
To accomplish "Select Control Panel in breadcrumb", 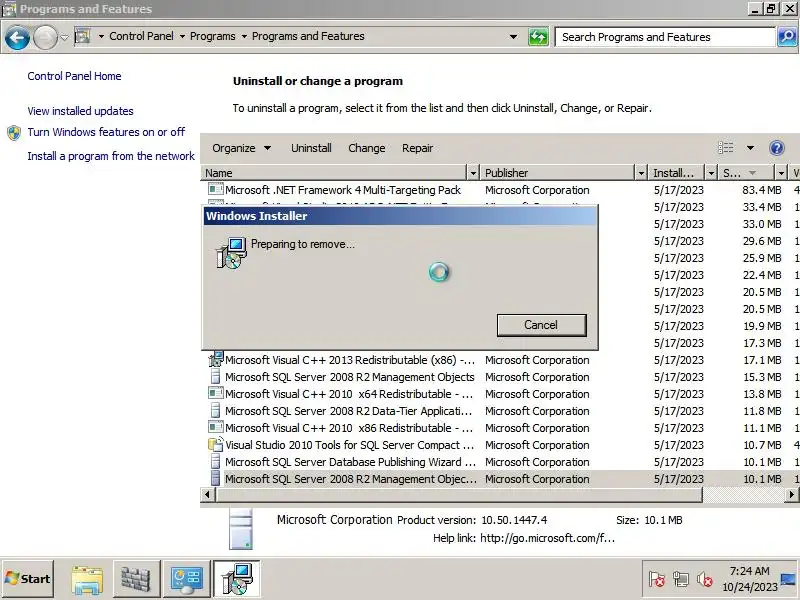I will pos(141,36).
